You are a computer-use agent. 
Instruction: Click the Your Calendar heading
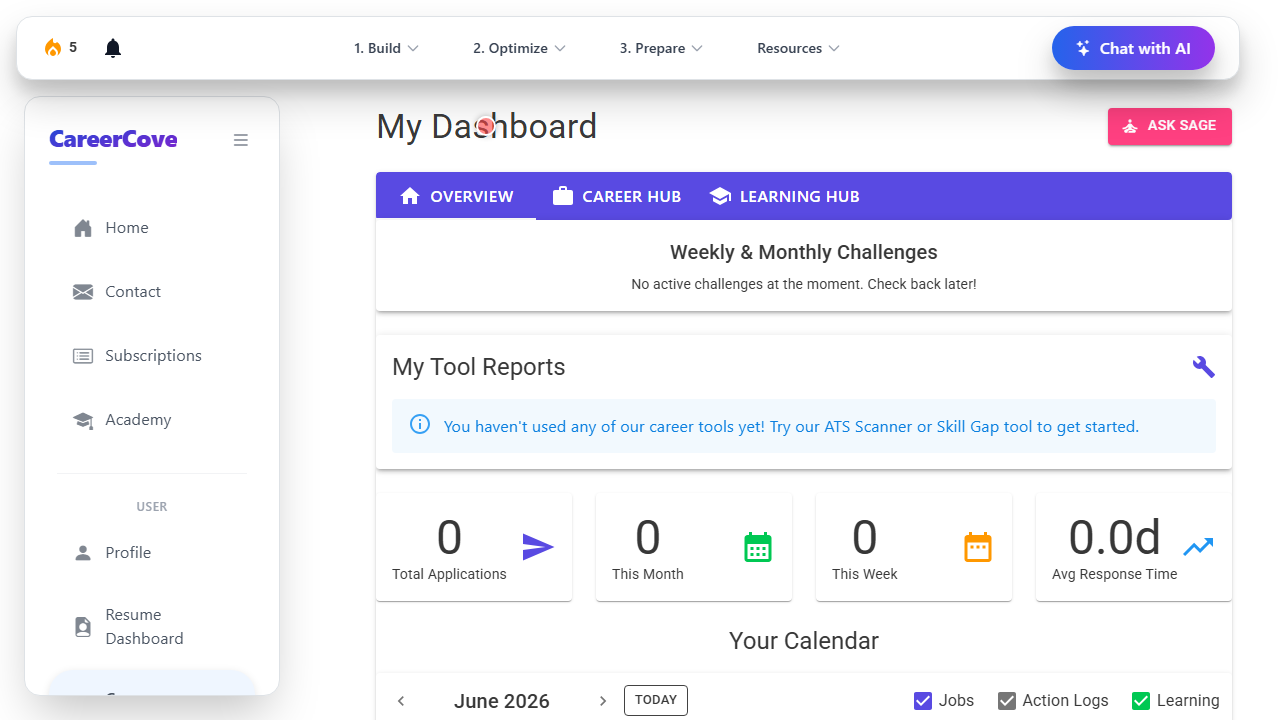[804, 641]
